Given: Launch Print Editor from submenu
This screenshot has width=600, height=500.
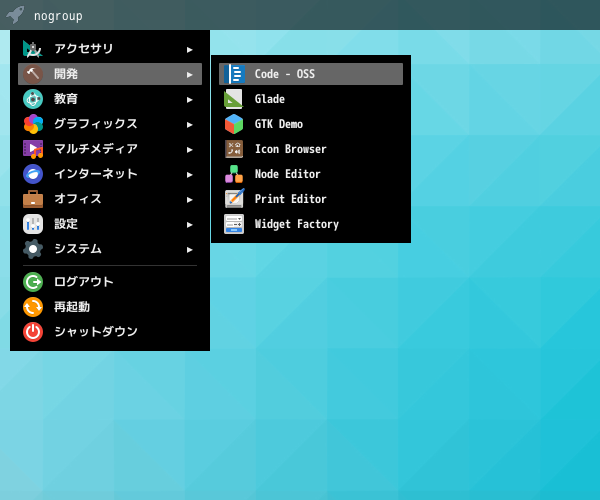Looking at the screenshot, I should click(x=311, y=199).
